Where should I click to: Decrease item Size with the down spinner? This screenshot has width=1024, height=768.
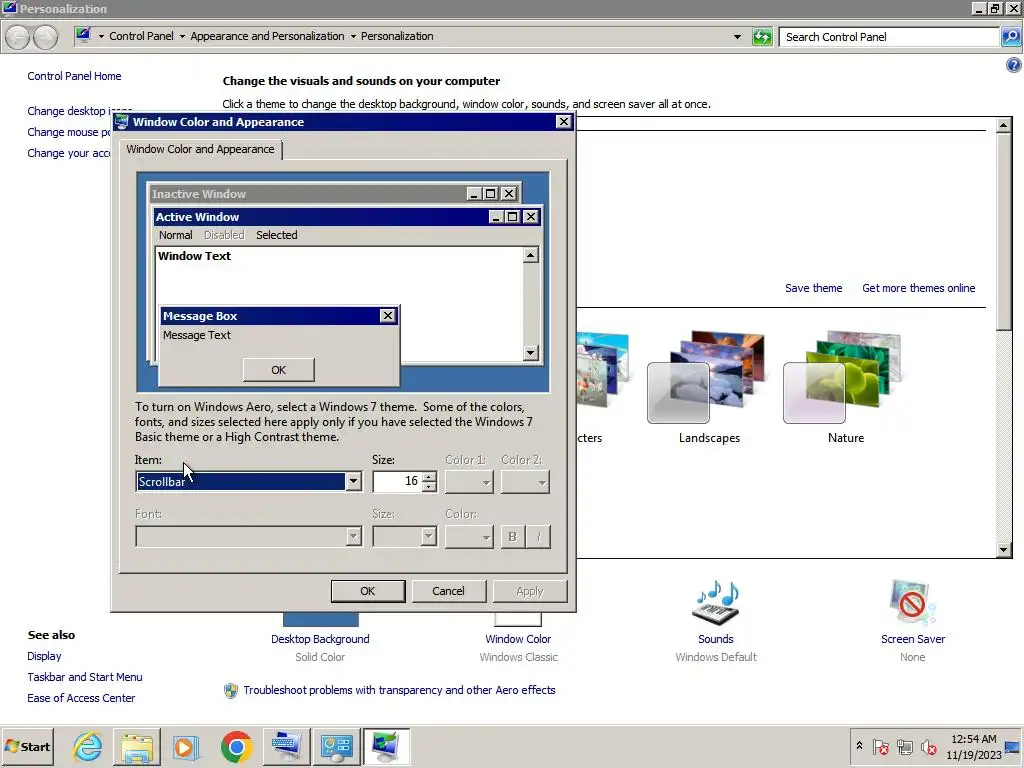tap(429, 487)
